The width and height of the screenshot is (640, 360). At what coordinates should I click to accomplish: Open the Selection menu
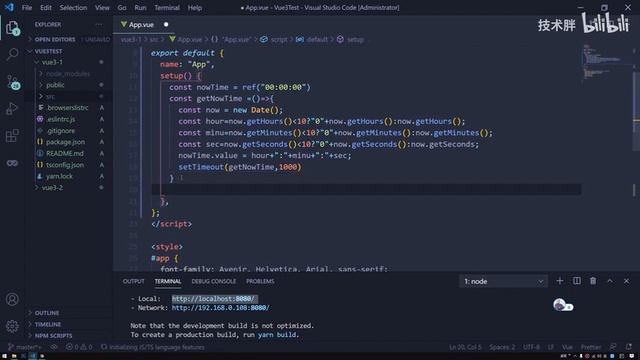[x=73, y=8]
